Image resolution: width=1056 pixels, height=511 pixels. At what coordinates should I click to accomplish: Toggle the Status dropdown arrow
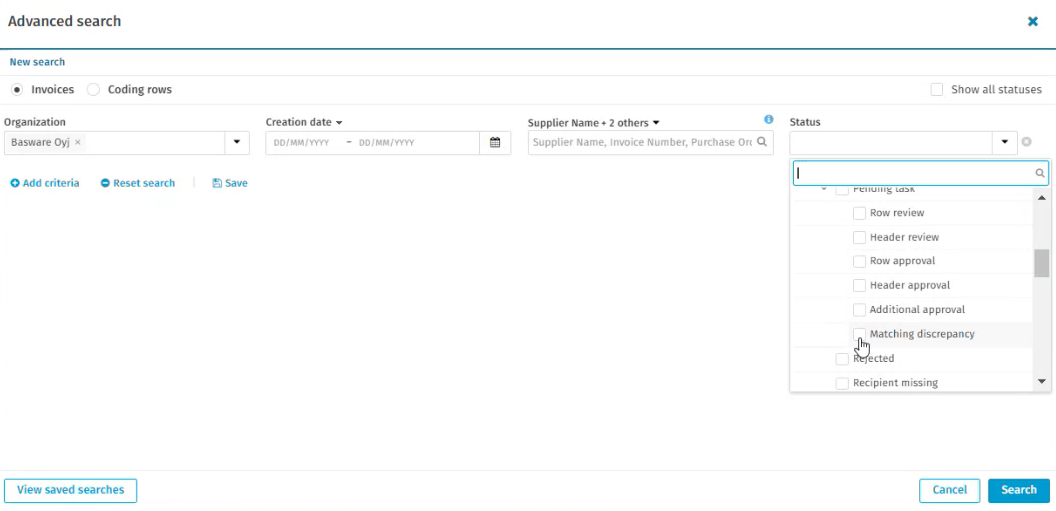[1005, 143]
